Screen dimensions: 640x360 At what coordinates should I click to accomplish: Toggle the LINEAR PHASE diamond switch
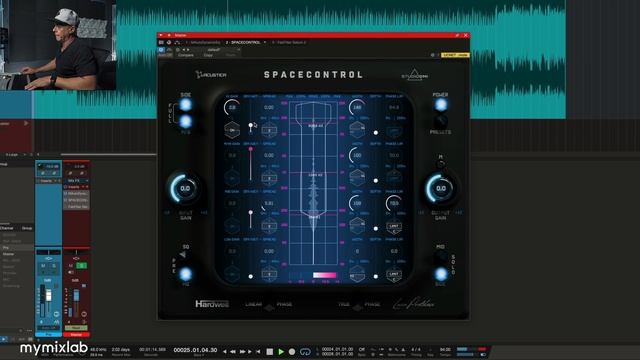pos(269,308)
